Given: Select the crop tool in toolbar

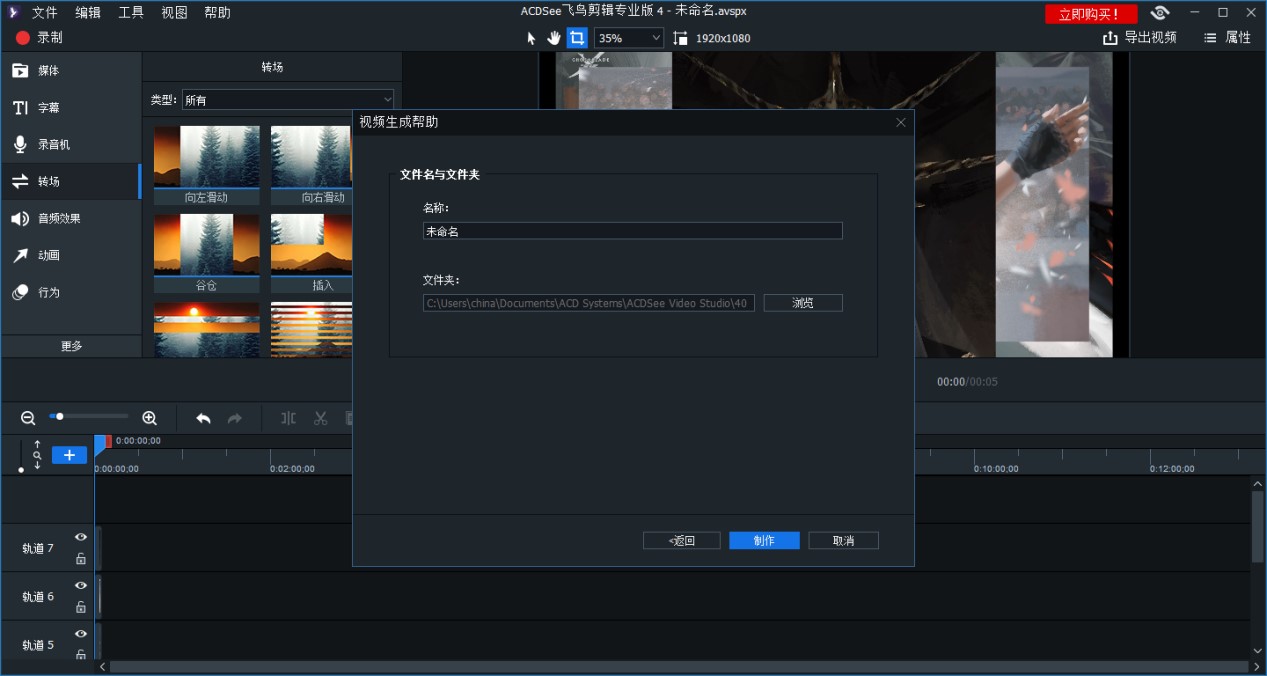Looking at the screenshot, I should (577, 38).
